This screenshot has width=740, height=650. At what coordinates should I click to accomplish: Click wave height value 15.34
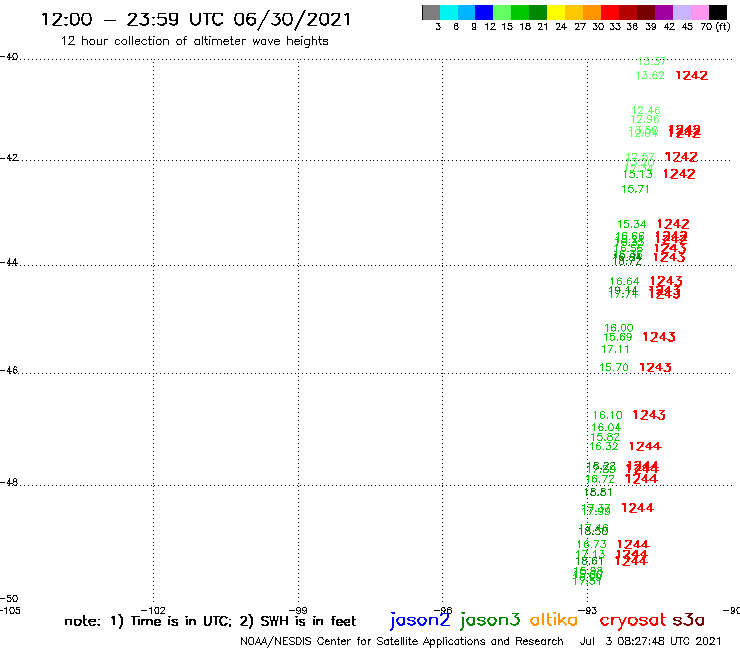click(x=631, y=224)
